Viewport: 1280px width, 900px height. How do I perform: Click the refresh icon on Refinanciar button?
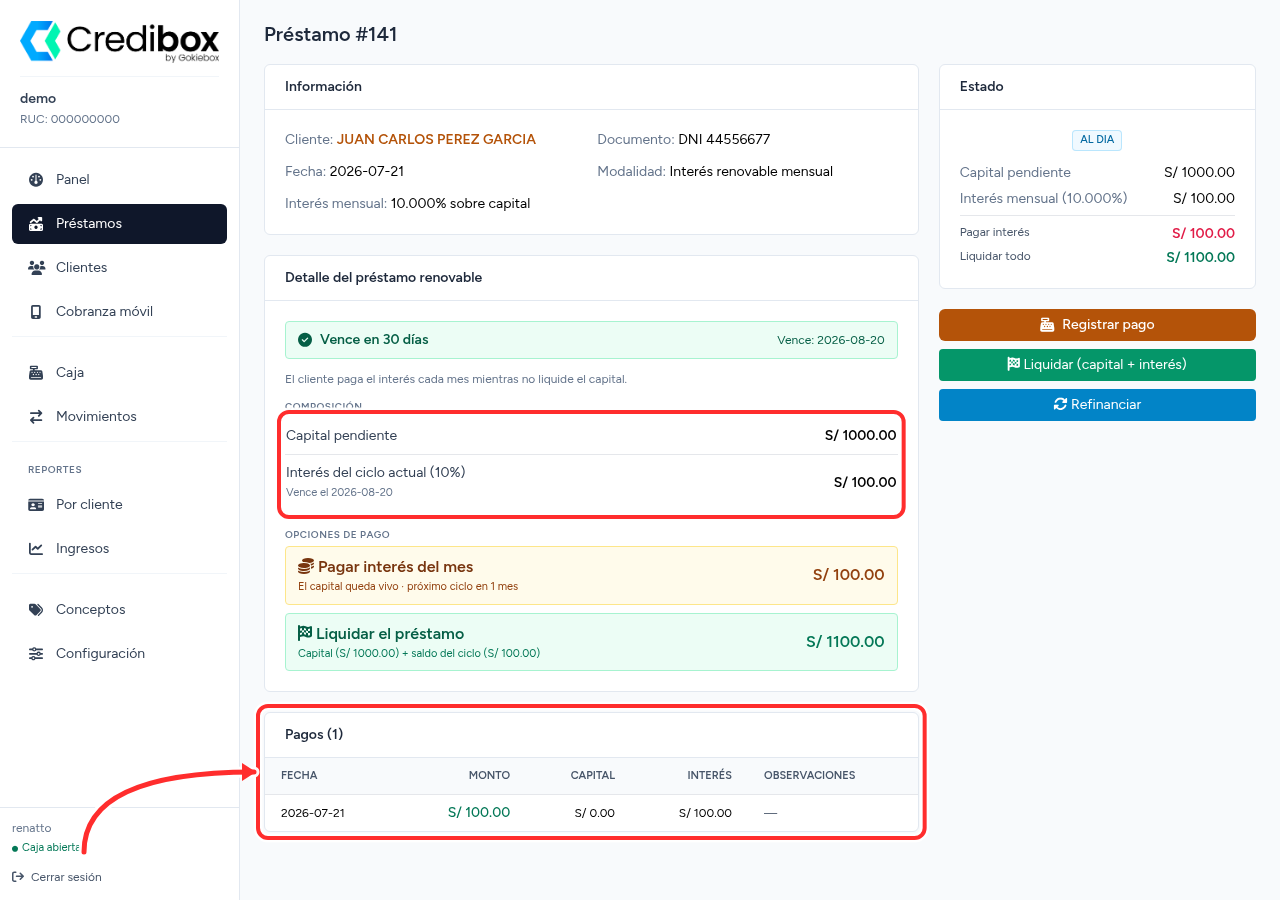point(1060,405)
